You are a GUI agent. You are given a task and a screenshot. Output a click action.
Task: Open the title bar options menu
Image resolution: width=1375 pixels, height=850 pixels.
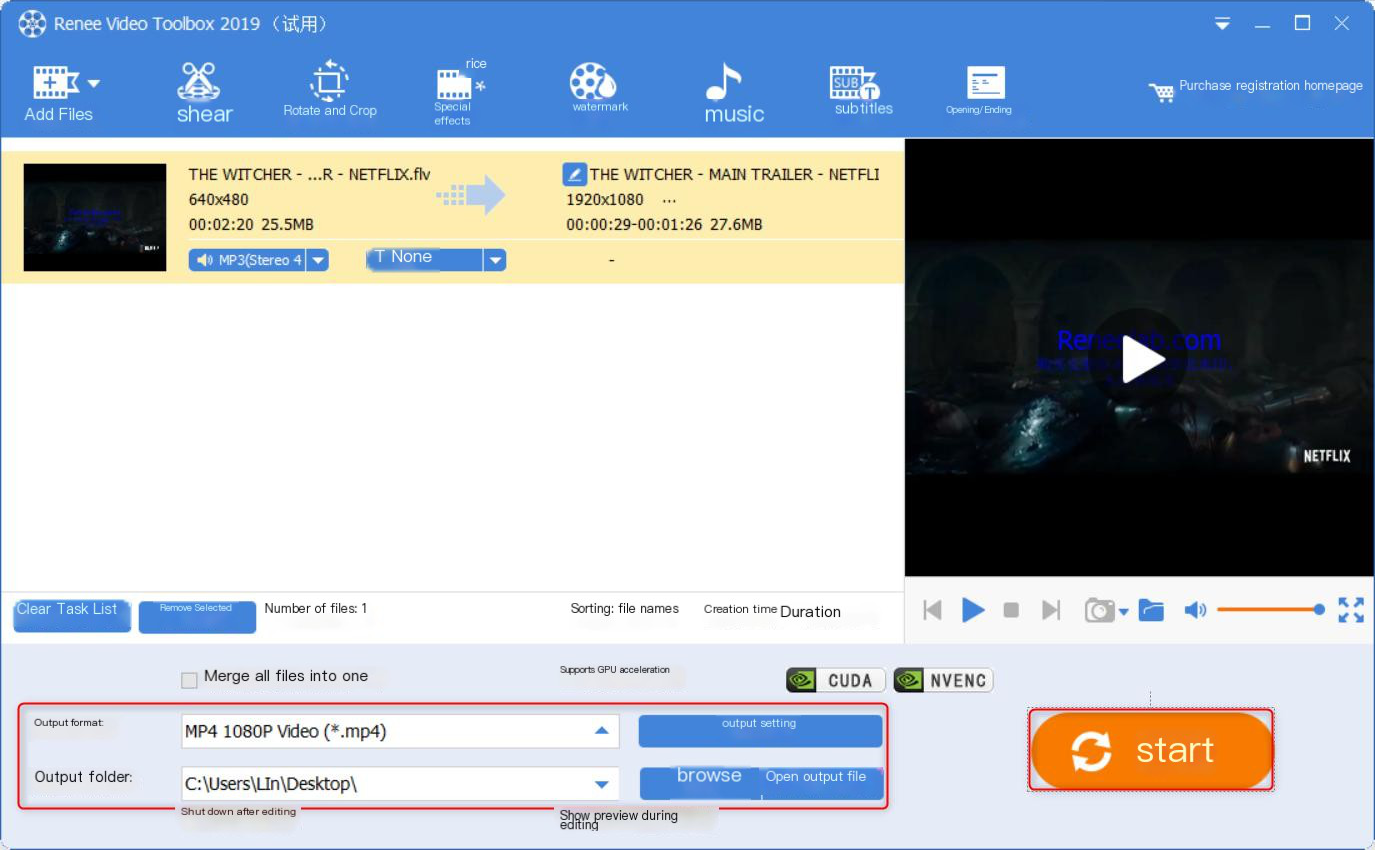(x=1222, y=24)
